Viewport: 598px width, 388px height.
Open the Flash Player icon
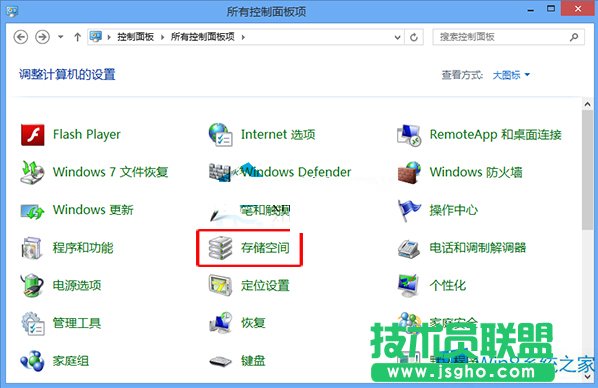[x=32, y=135]
